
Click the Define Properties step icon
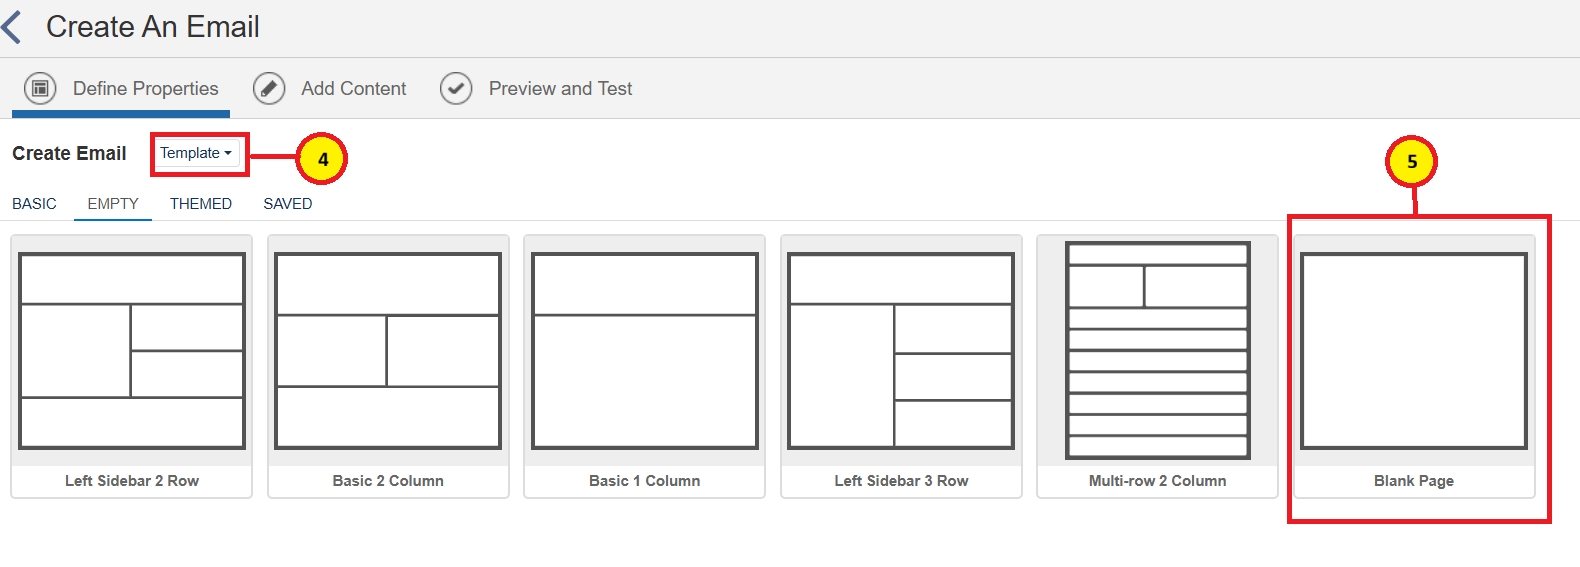pyautogui.click(x=40, y=89)
